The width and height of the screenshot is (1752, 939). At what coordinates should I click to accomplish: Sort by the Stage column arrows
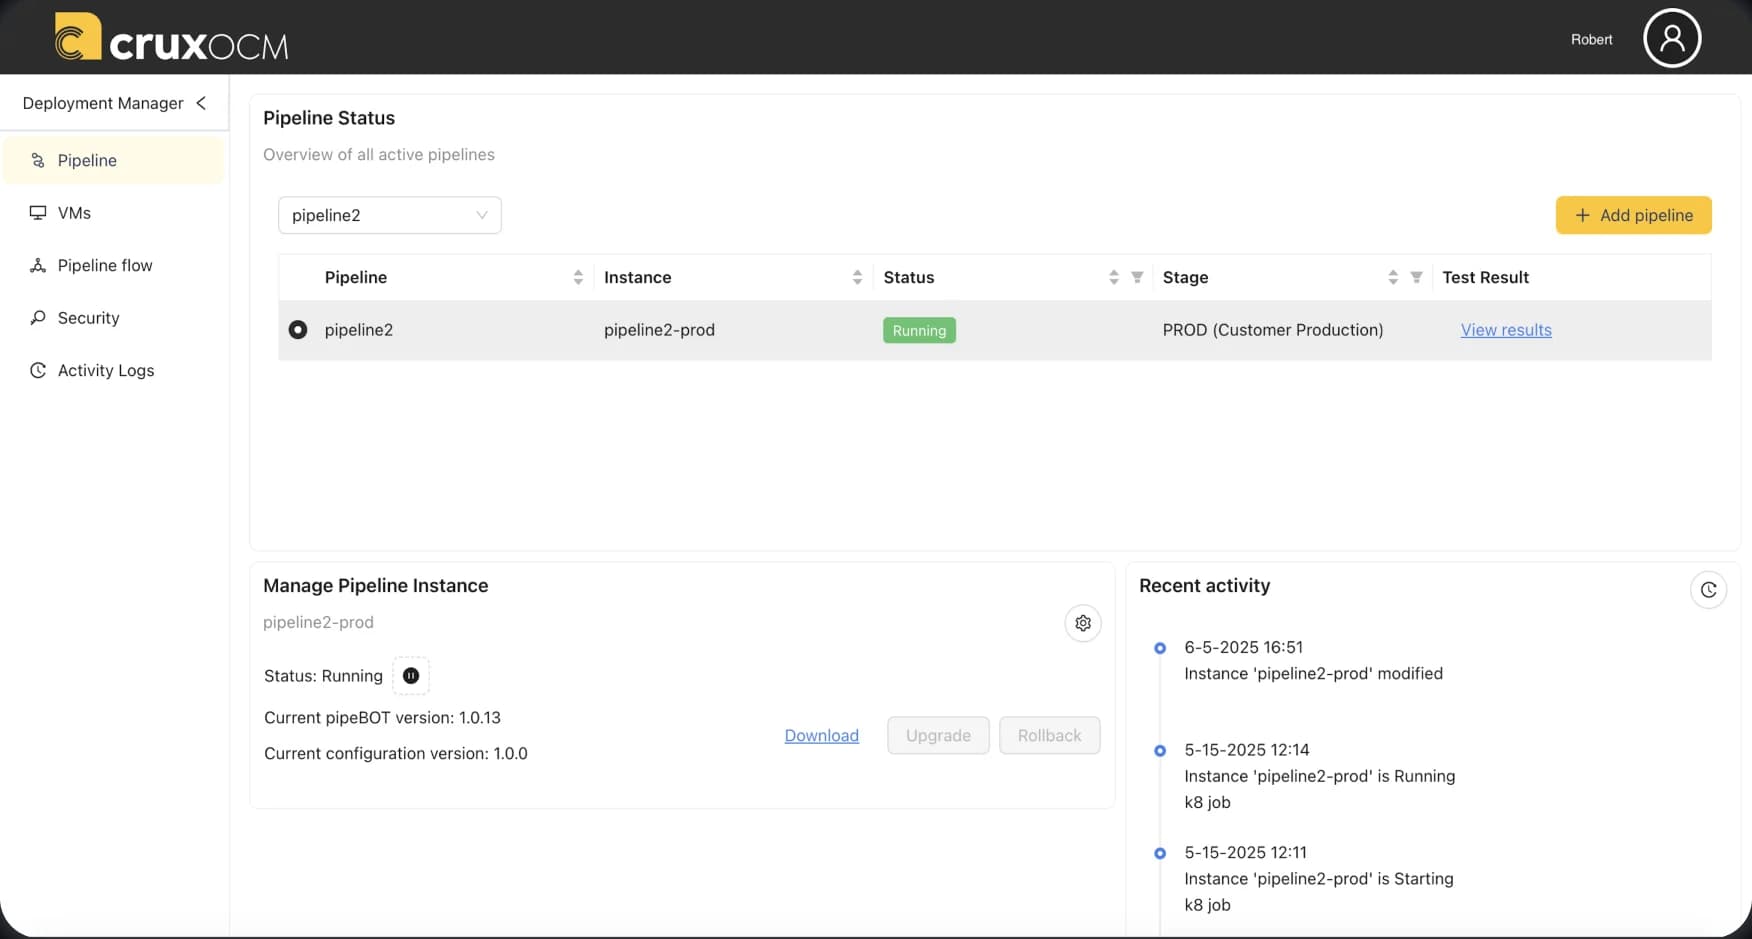point(1393,277)
